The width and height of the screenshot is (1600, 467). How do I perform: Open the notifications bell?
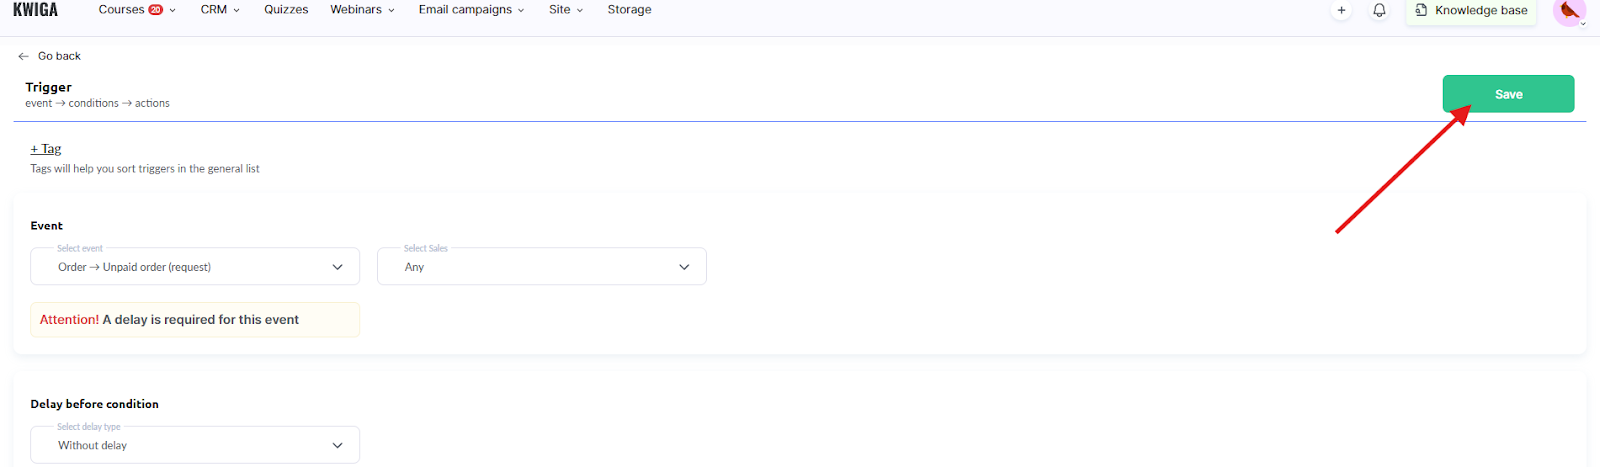(1379, 10)
